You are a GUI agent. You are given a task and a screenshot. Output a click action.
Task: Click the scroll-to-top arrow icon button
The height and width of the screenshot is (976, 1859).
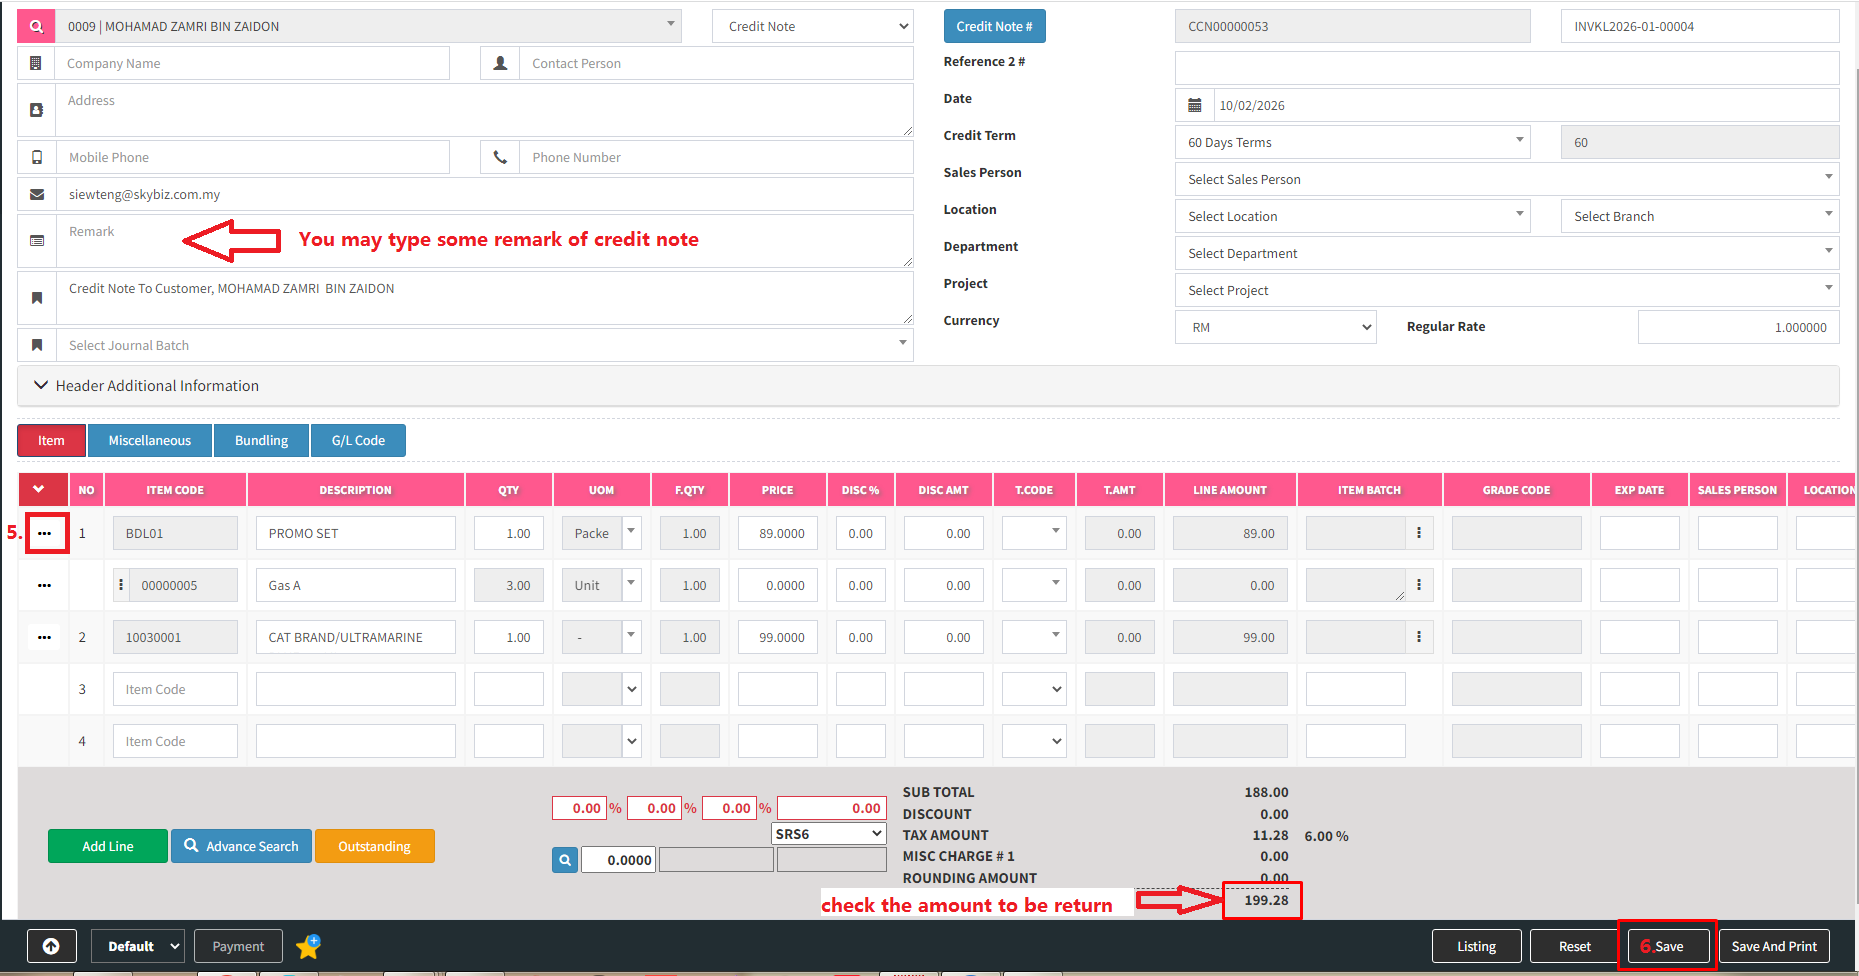51,946
